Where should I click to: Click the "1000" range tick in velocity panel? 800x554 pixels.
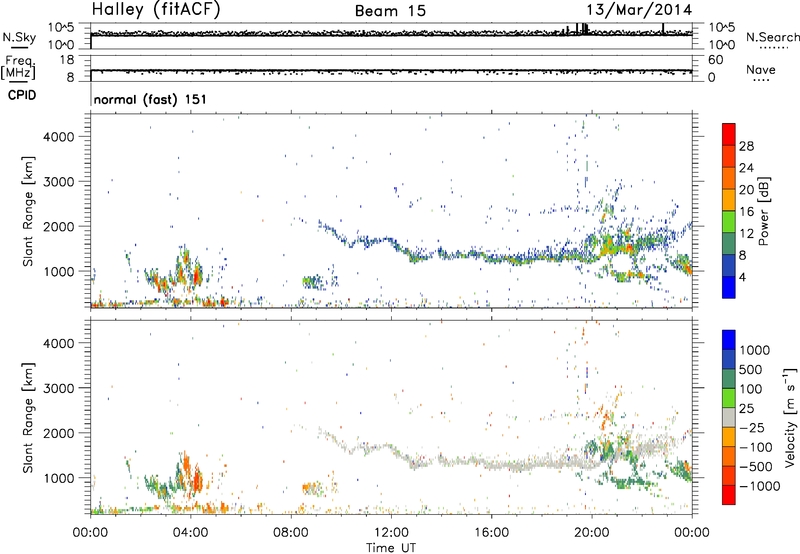tap(59, 478)
